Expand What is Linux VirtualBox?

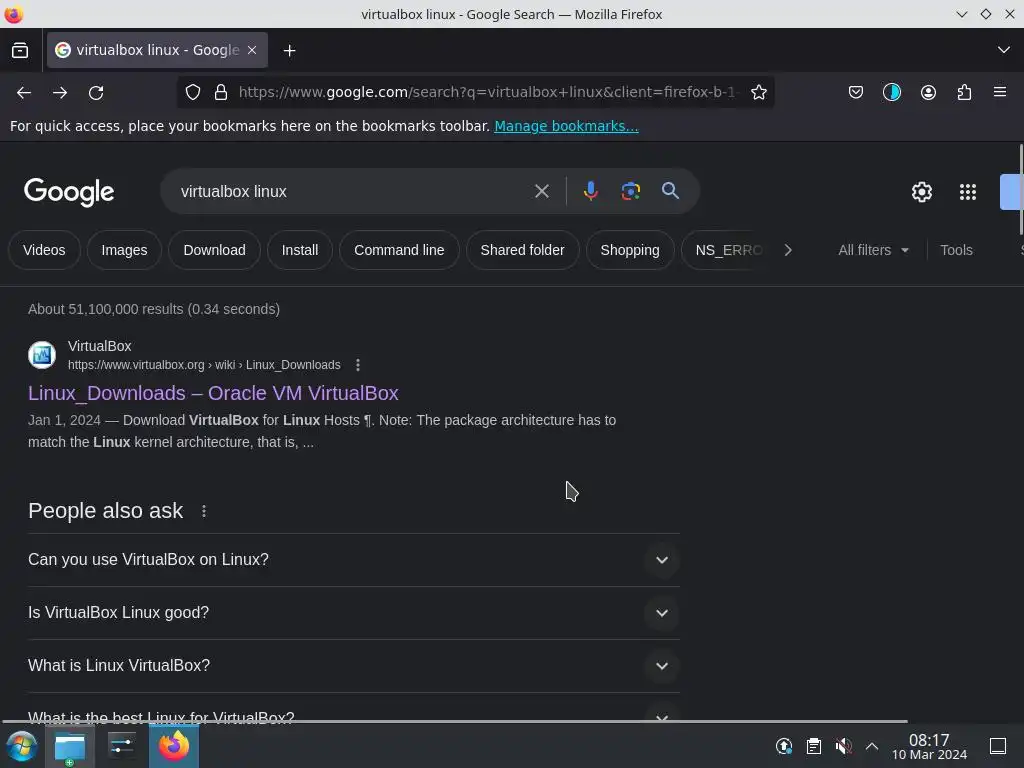(x=353, y=665)
